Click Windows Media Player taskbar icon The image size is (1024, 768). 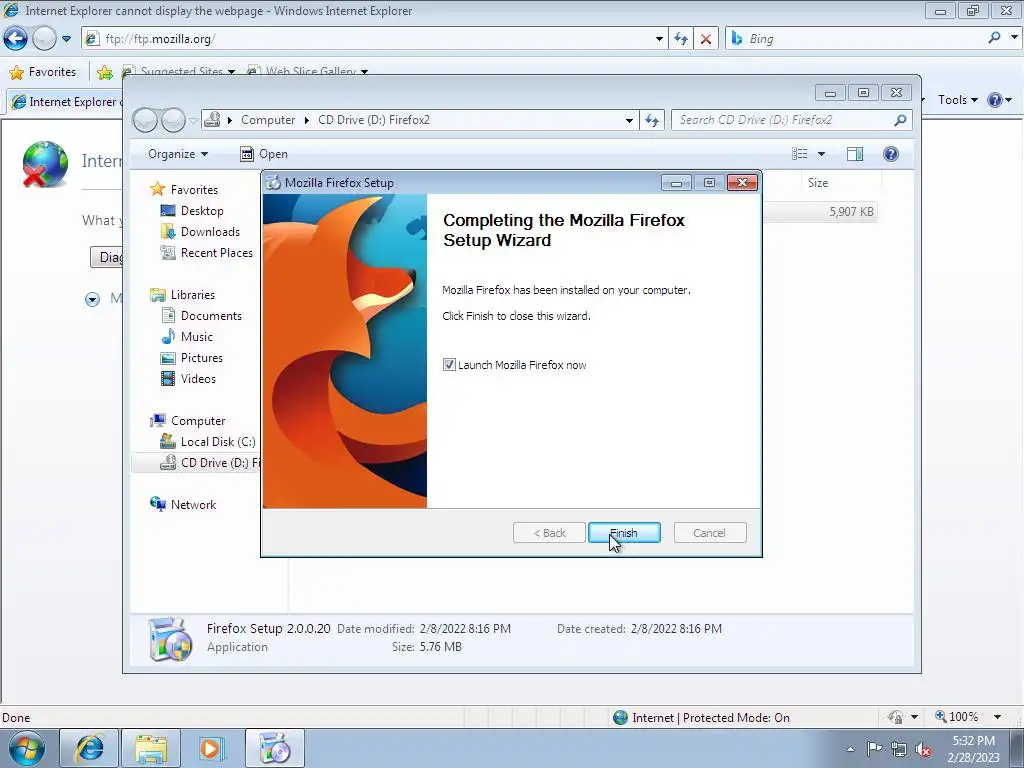[212, 748]
